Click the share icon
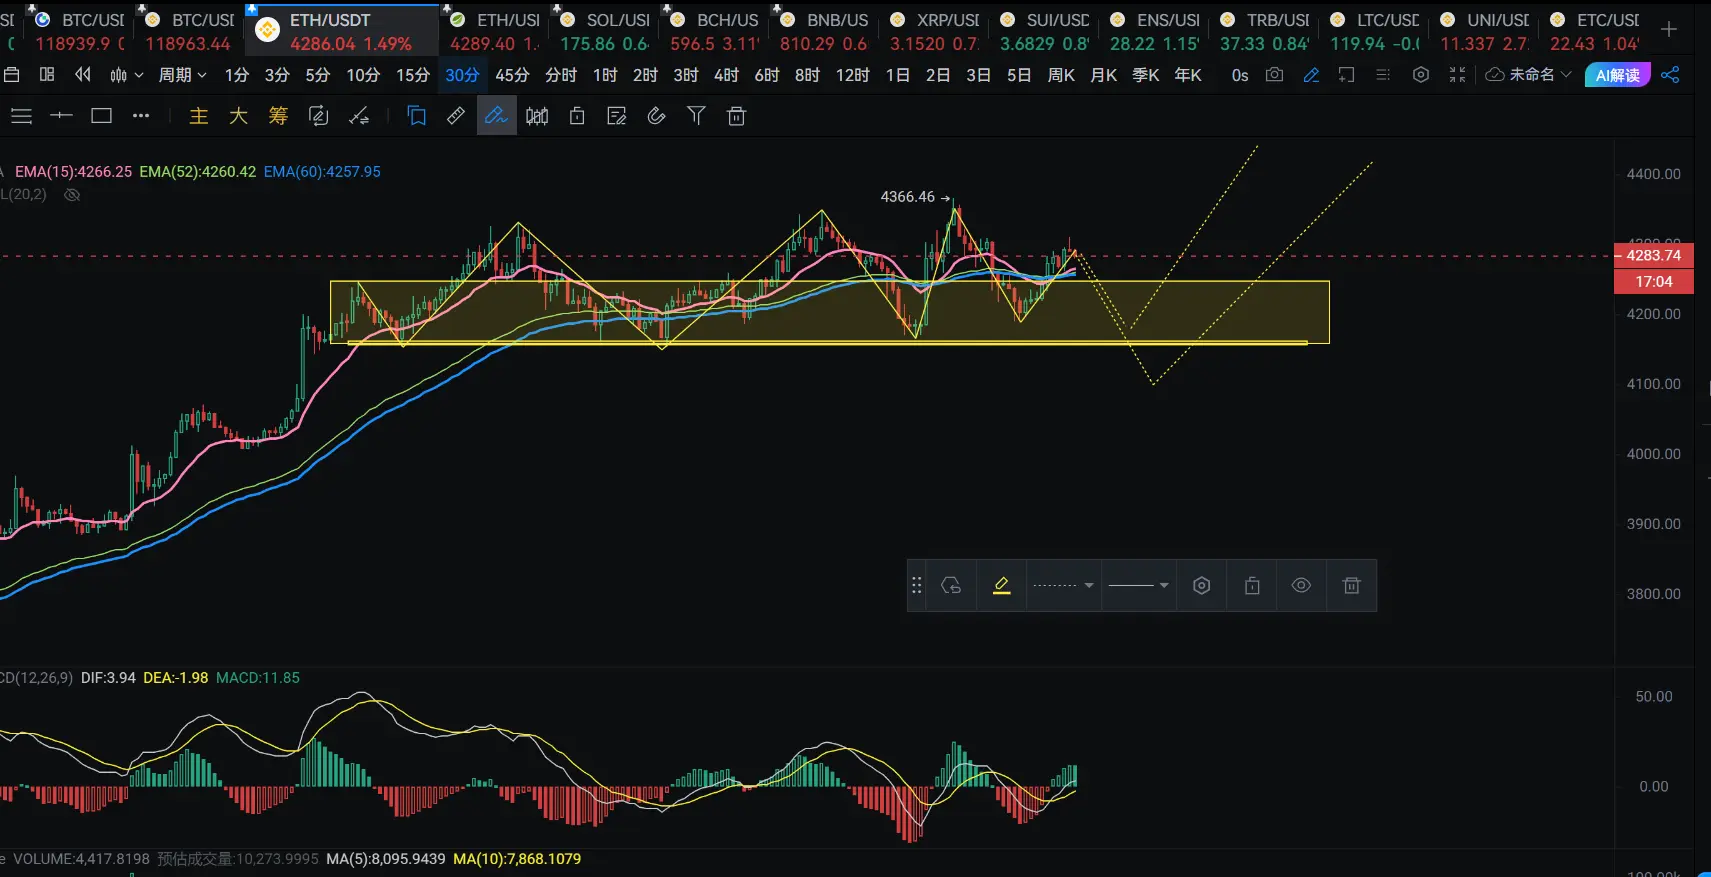1711x877 pixels. [x=1670, y=75]
